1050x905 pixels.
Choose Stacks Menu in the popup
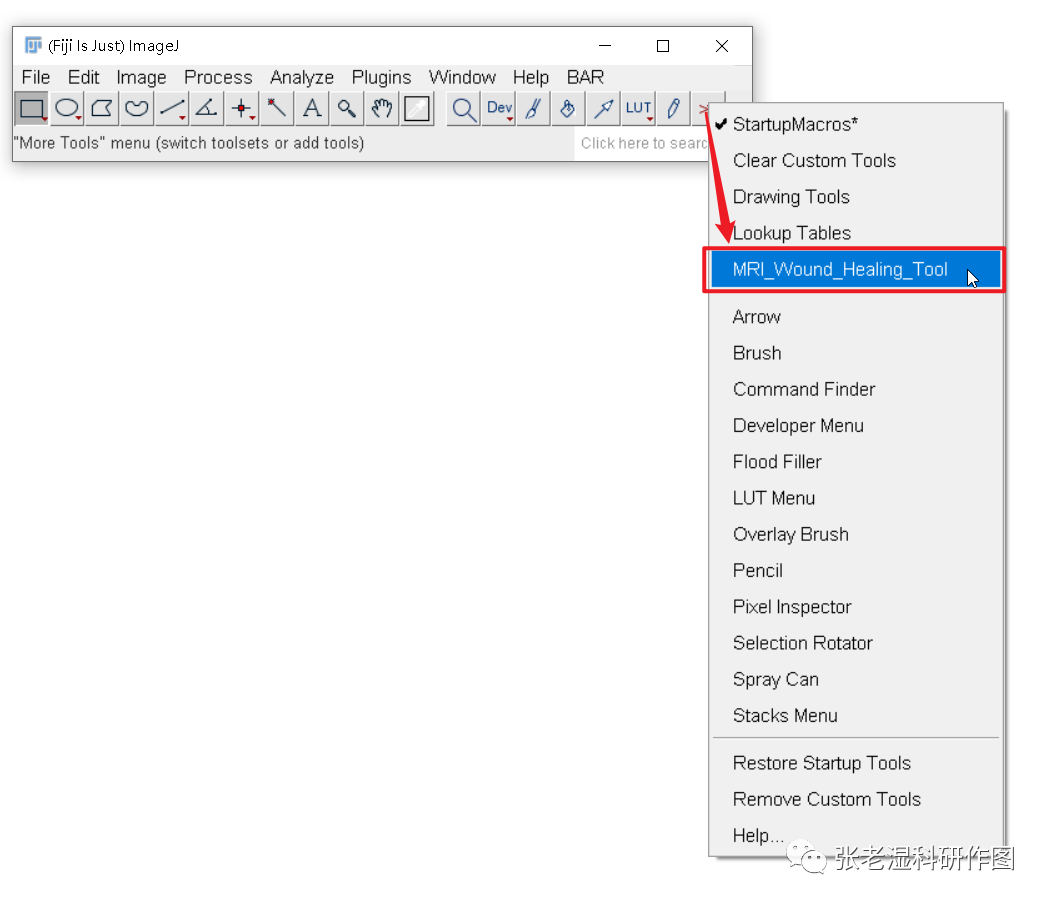coord(856,715)
